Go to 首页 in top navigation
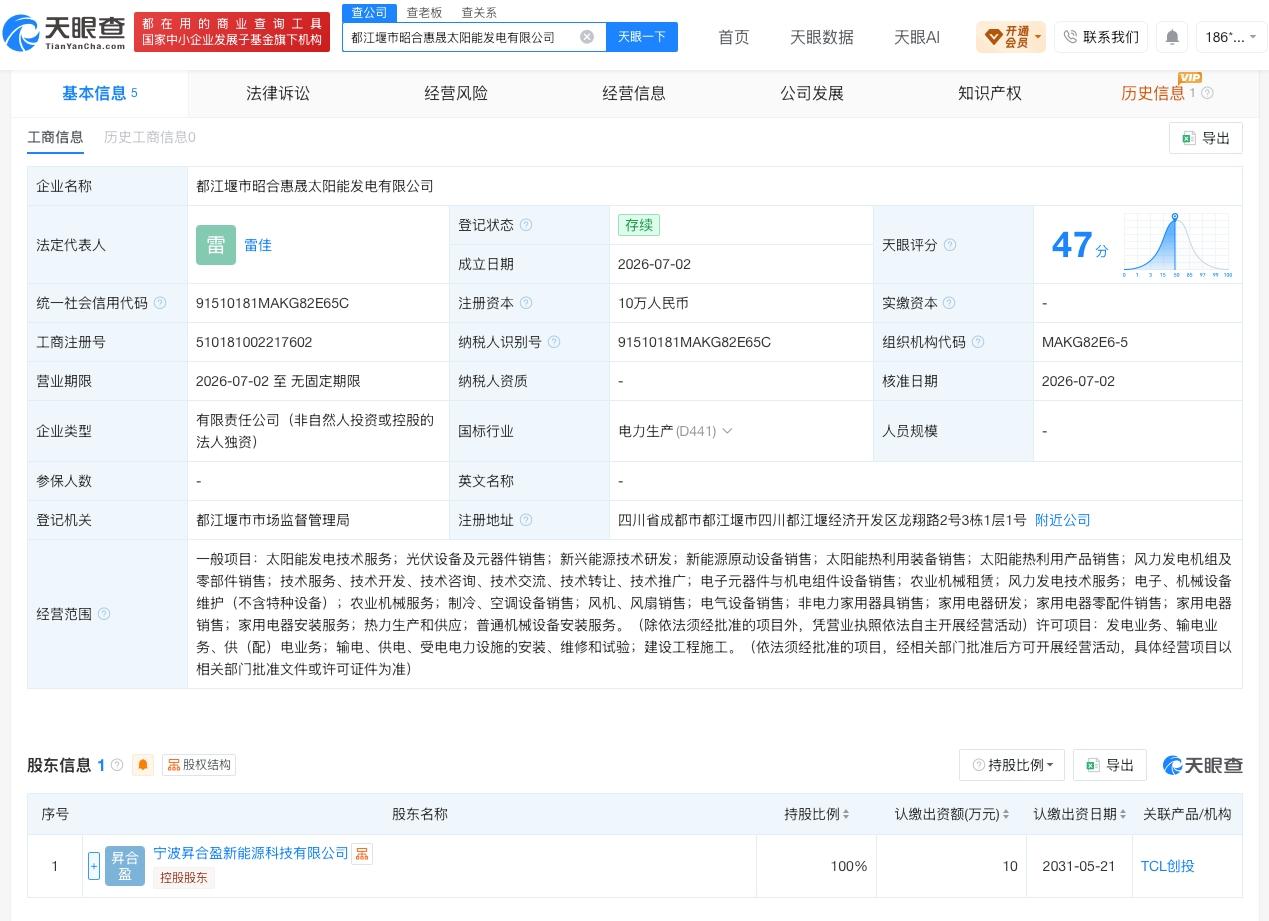 [734, 37]
